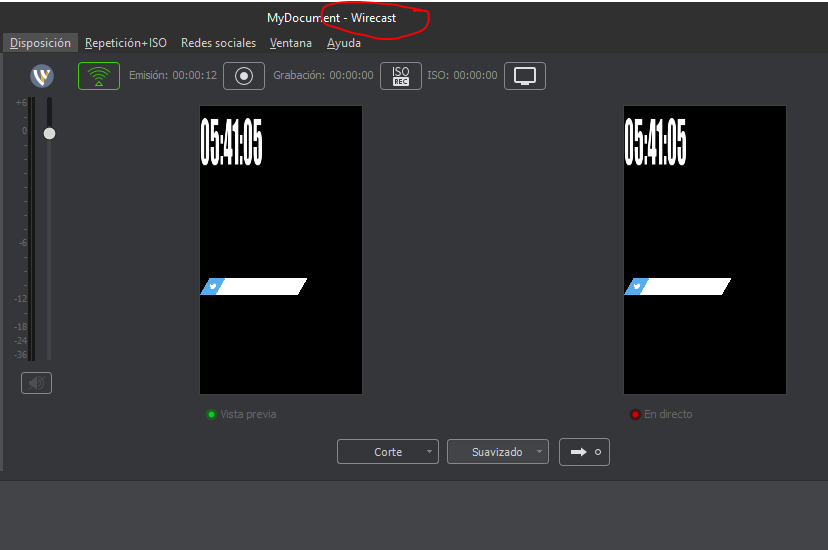
Task: Click the green Vista previa indicator
Action: point(211,414)
